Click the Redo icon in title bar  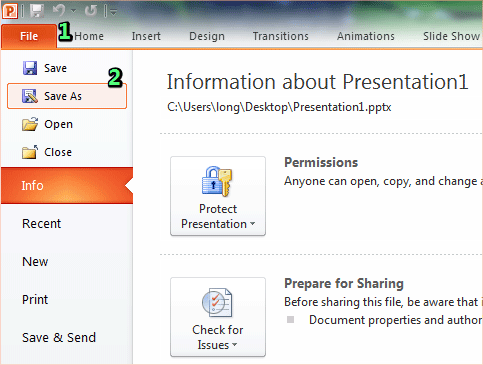coord(90,11)
